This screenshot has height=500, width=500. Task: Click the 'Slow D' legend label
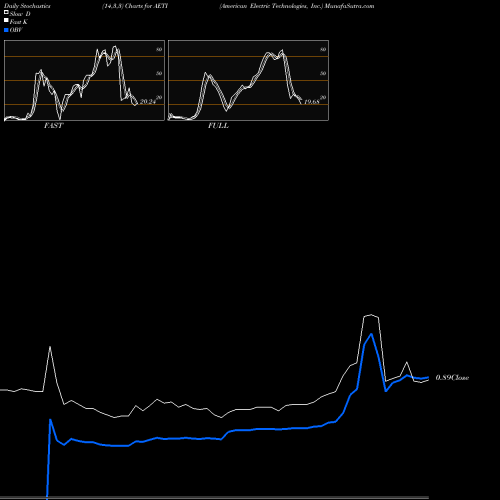[20, 14]
